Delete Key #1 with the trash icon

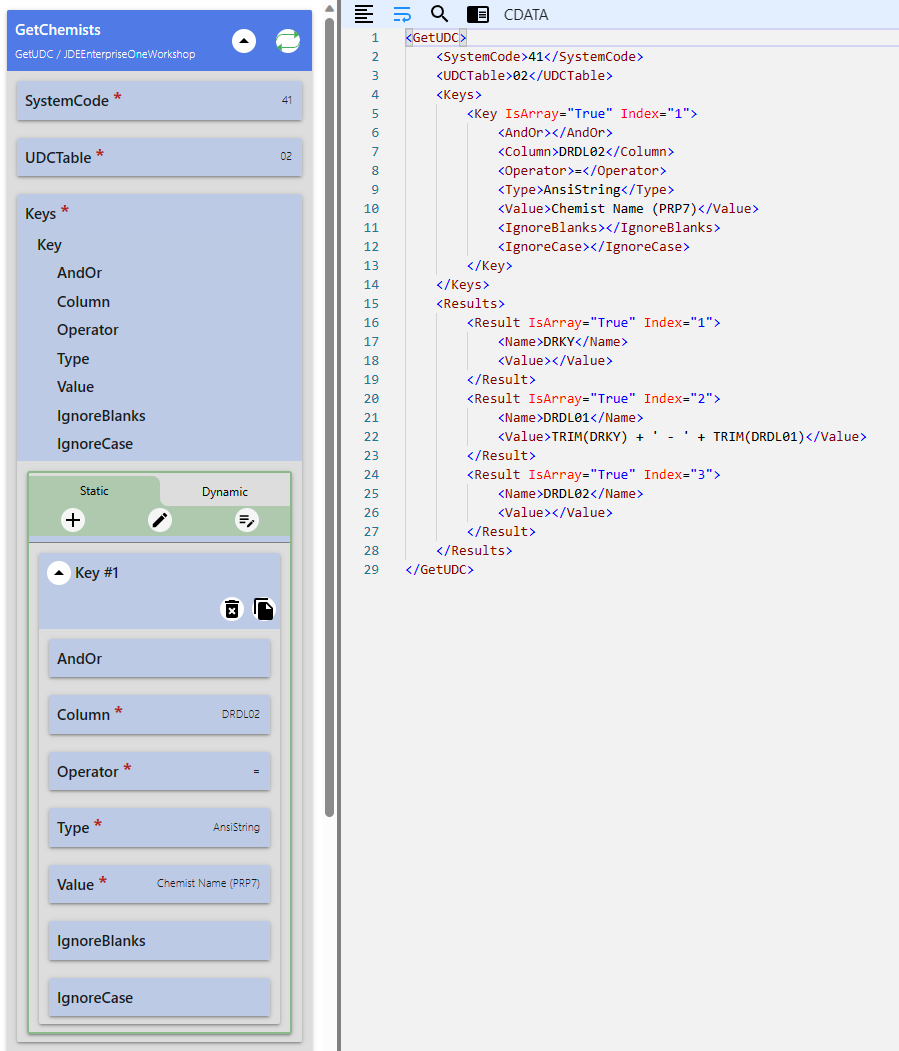coord(232,609)
